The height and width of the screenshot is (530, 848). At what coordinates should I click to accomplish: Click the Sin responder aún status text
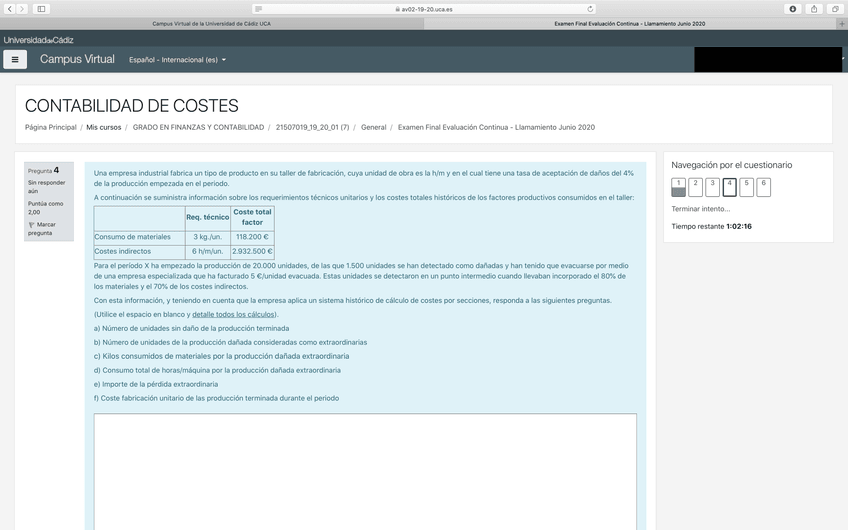coord(47,187)
